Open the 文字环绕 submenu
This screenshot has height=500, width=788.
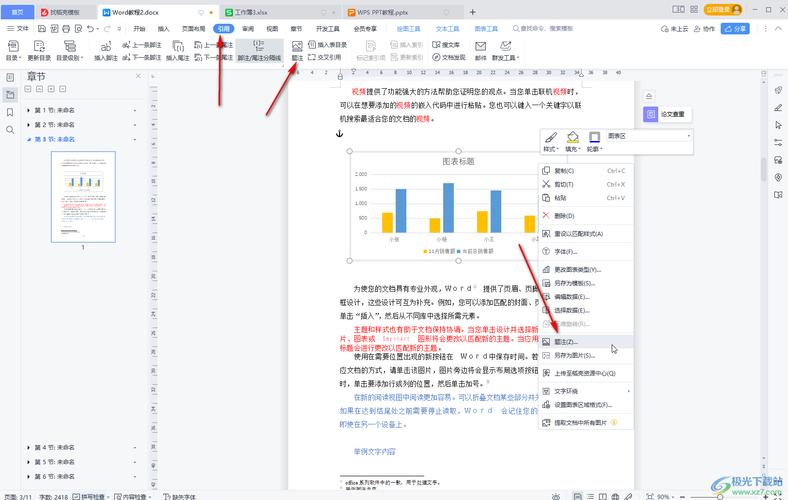585,391
